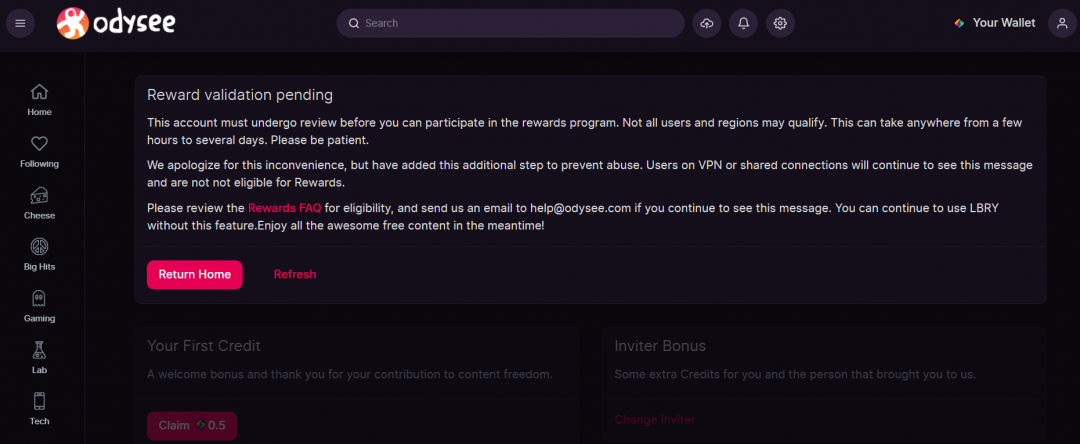Open the user account menu
The image size is (1080, 444).
point(1061,23)
